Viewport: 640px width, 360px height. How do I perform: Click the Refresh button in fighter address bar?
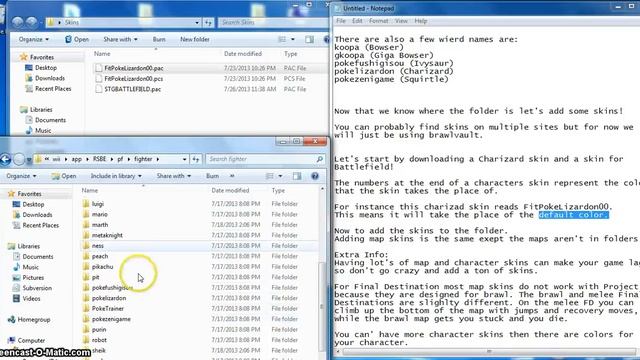tap(196, 159)
